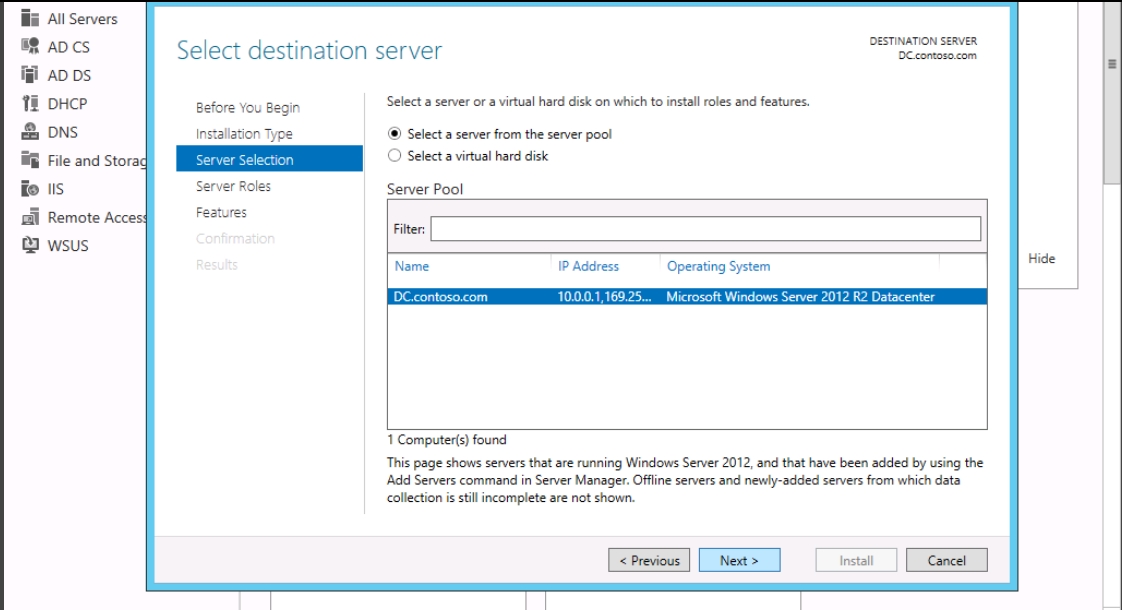Choose 'Select a virtual hard disk' option
The width and height of the screenshot is (1122, 610).
[394, 155]
